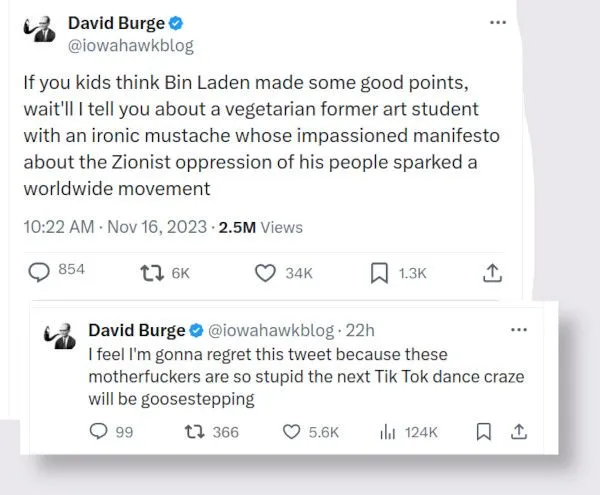
Task: Like the main tweet with 34K likes
Action: 265,272
